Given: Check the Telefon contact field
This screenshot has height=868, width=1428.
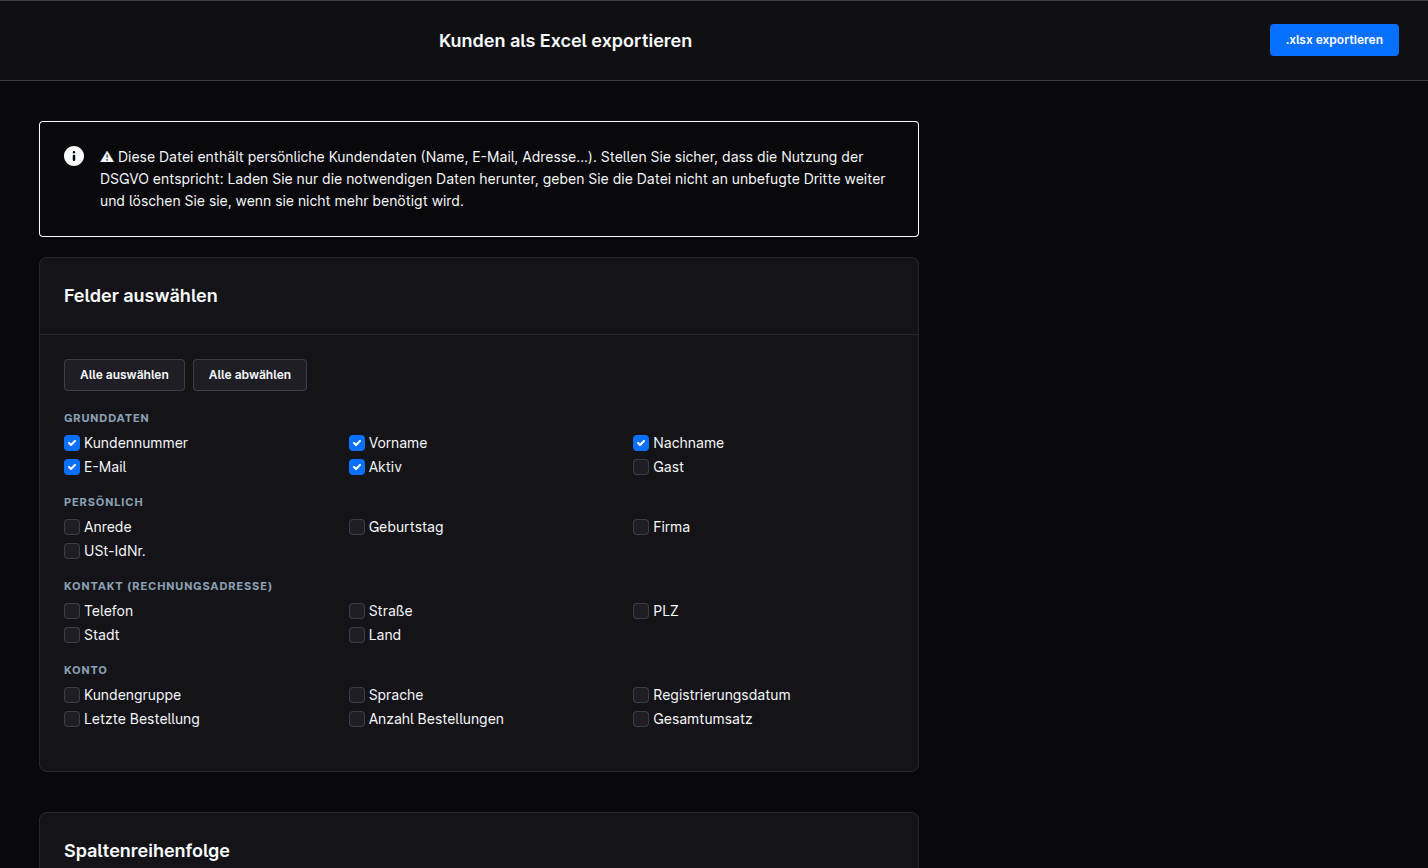Looking at the screenshot, I should (x=72, y=611).
